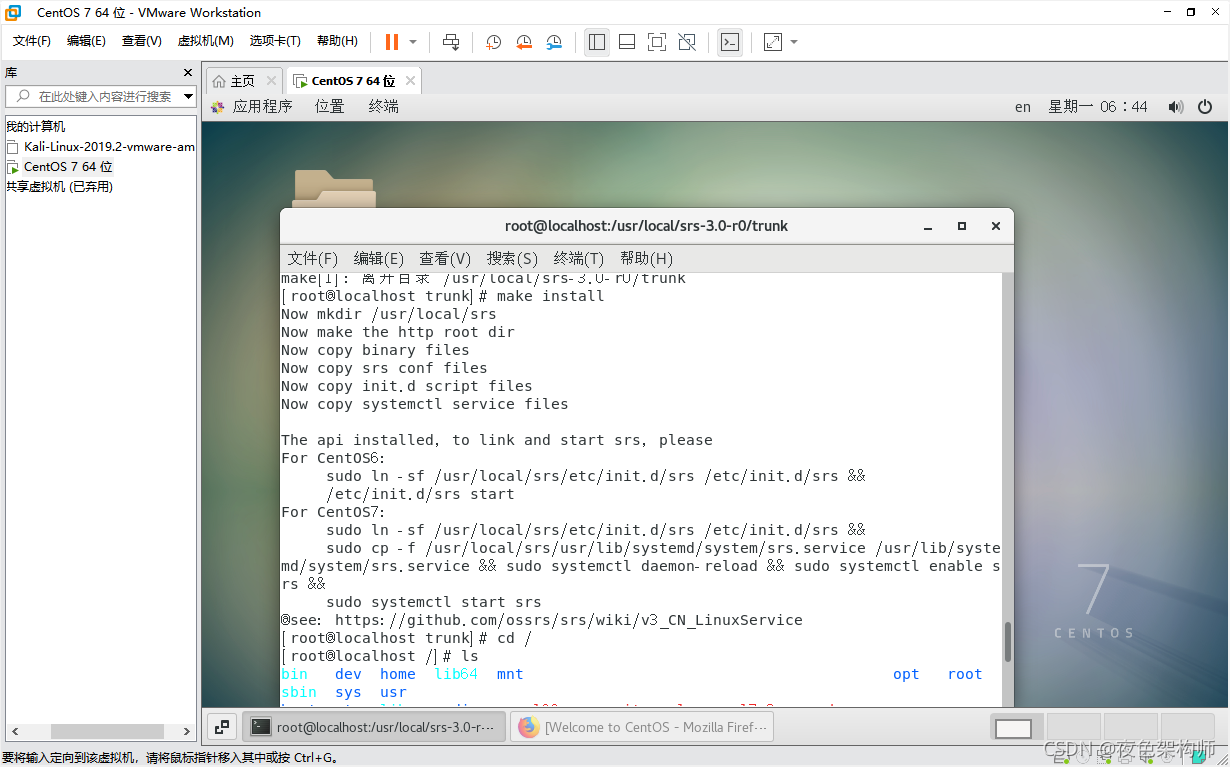This screenshot has height=767, width=1230.
Task: Click the show desktop icon in taskbar
Action: [x=222, y=727]
